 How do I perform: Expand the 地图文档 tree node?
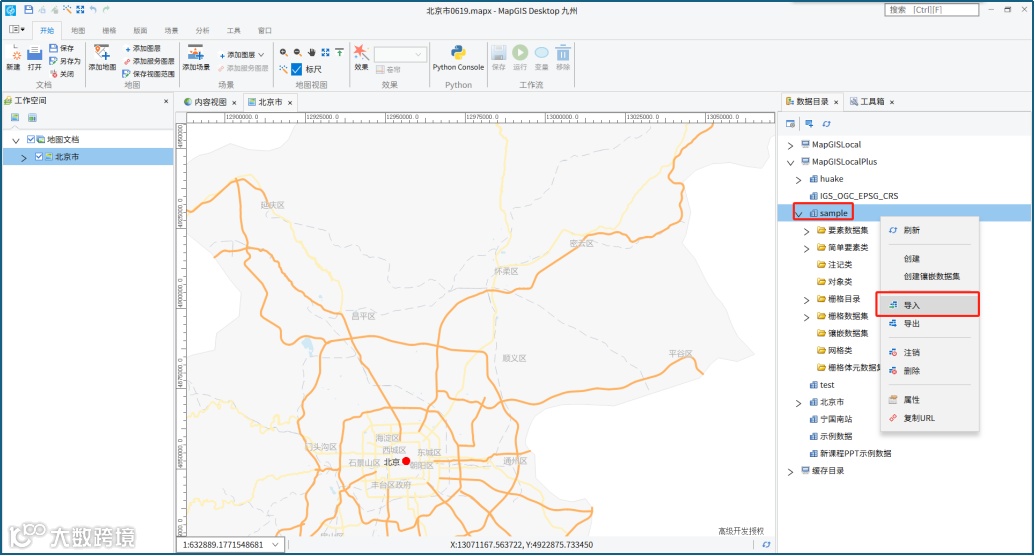coord(16,140)
